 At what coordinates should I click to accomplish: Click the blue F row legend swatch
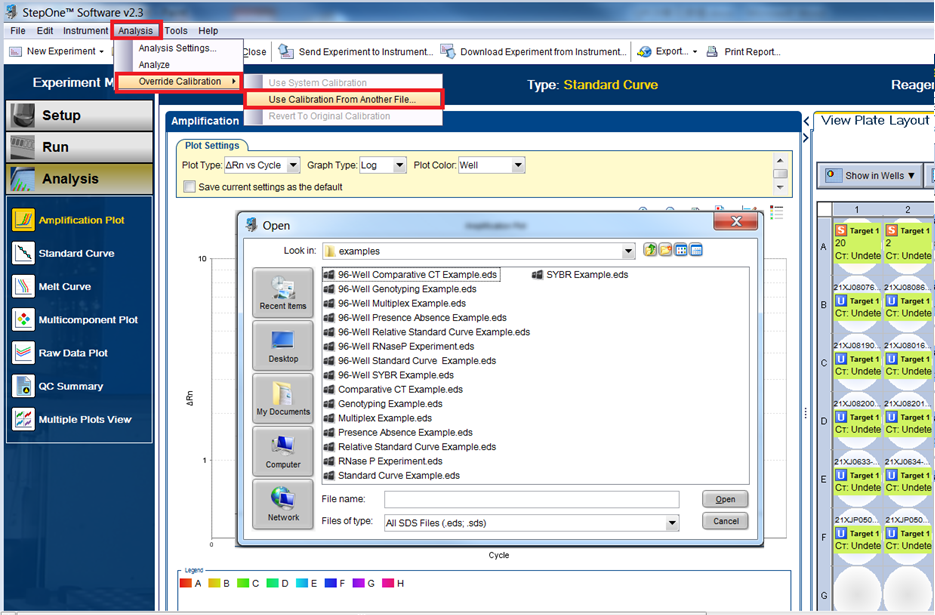tap(330, 583)
